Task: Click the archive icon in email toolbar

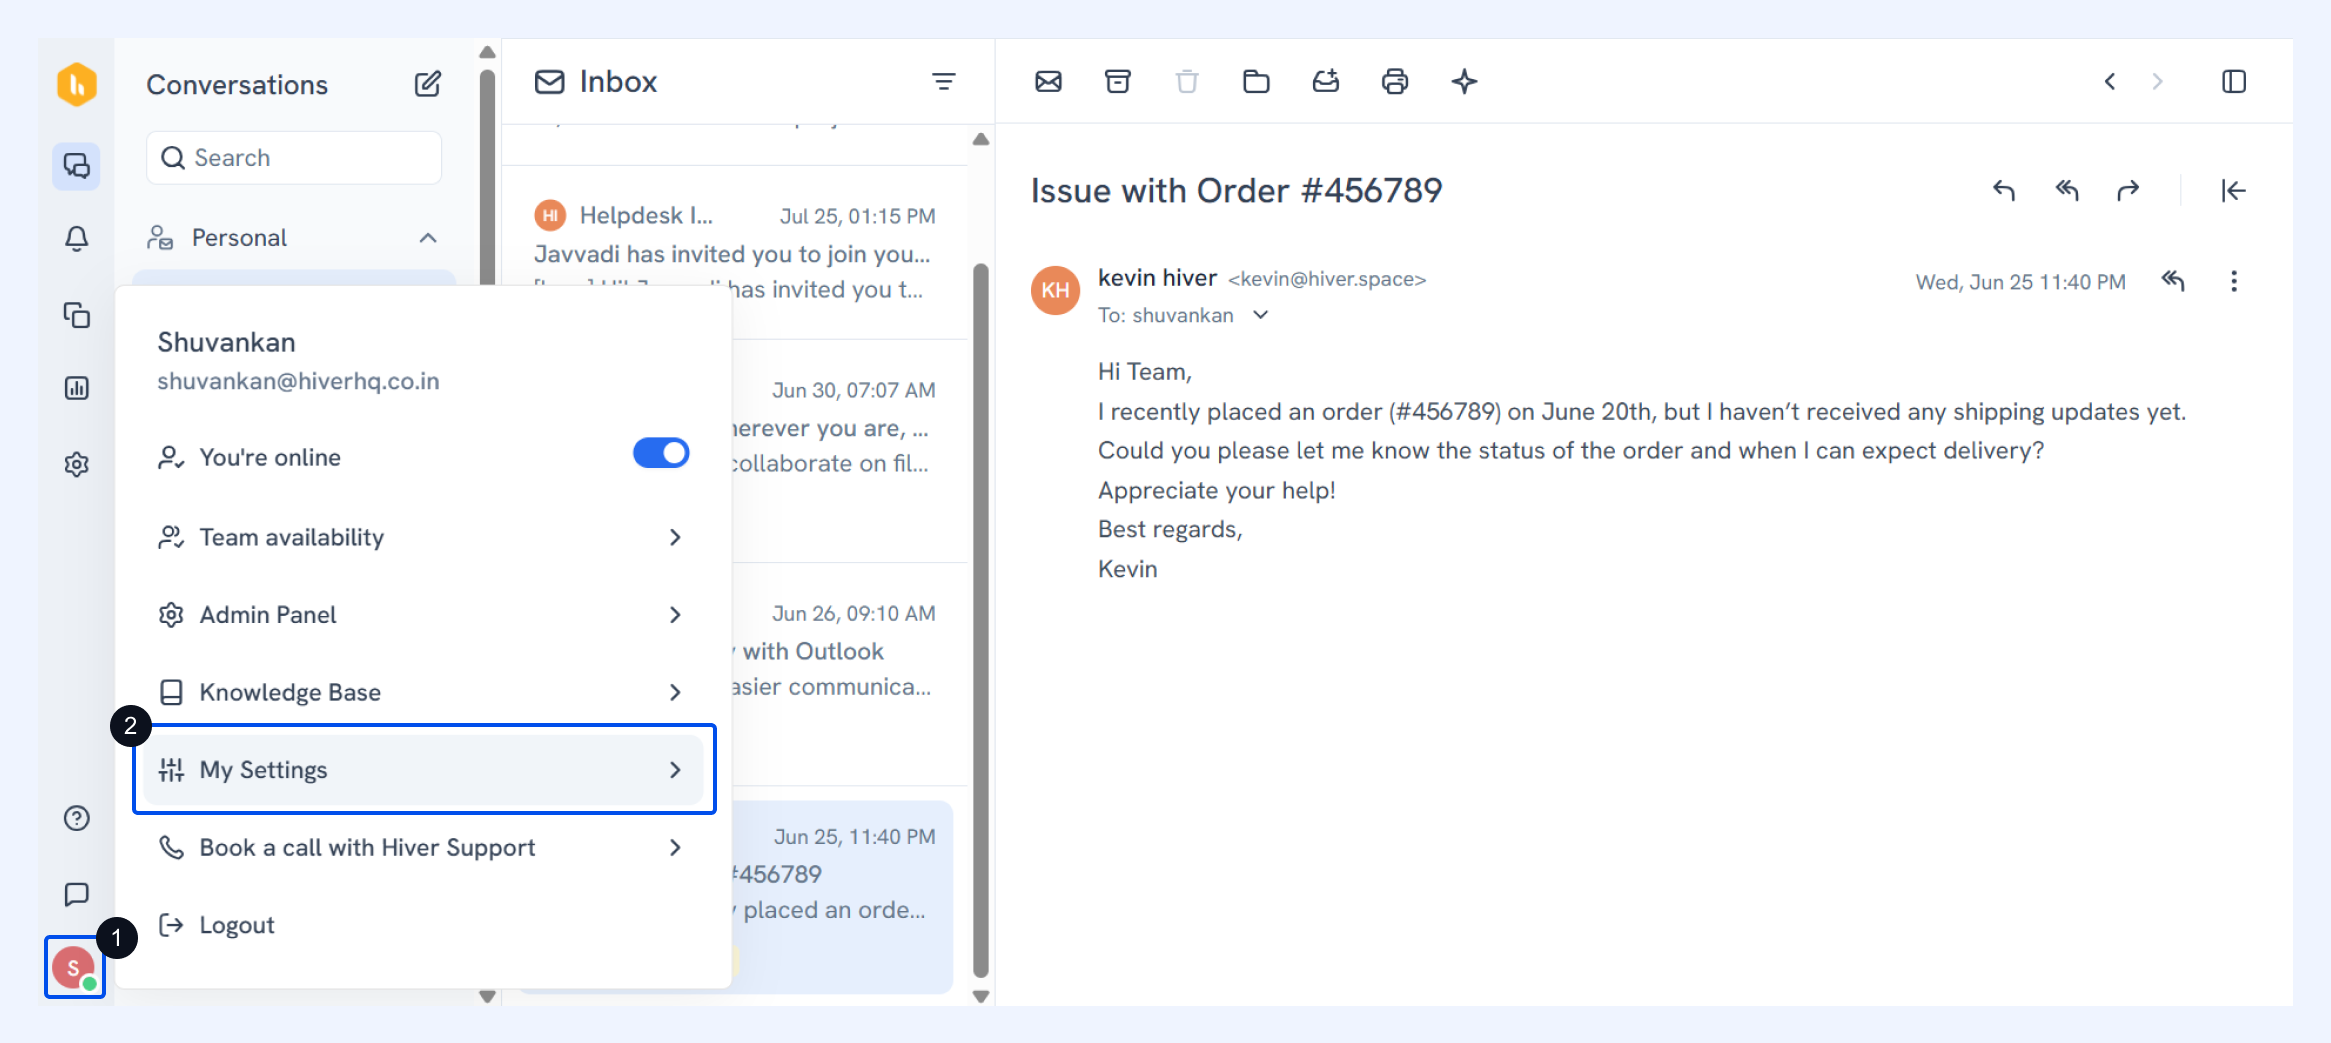Action: click(x=1118, y=81)
